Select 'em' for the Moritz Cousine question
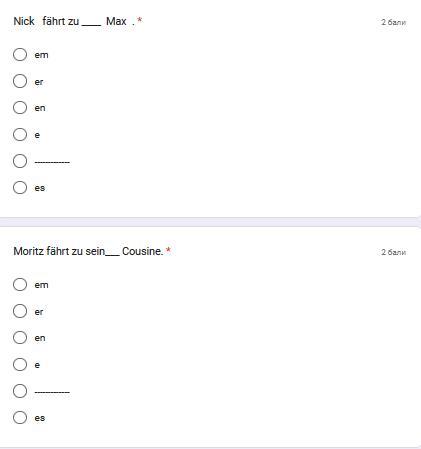The image size is (421, 449). [20, 284]
